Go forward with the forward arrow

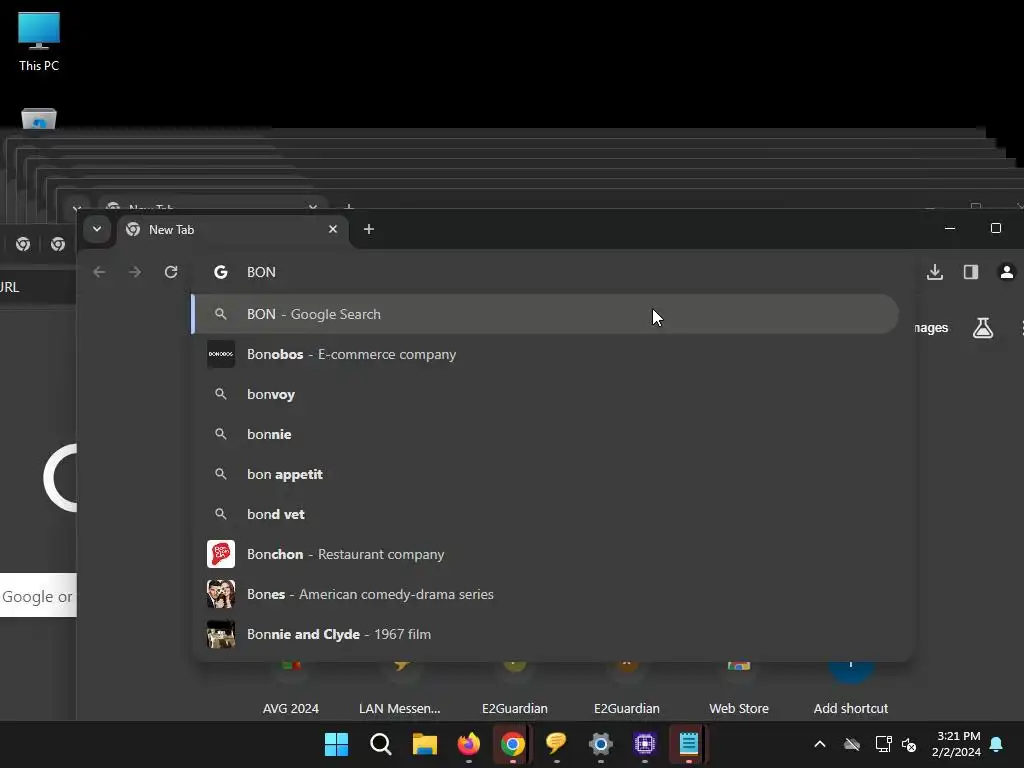pos(135,272)
